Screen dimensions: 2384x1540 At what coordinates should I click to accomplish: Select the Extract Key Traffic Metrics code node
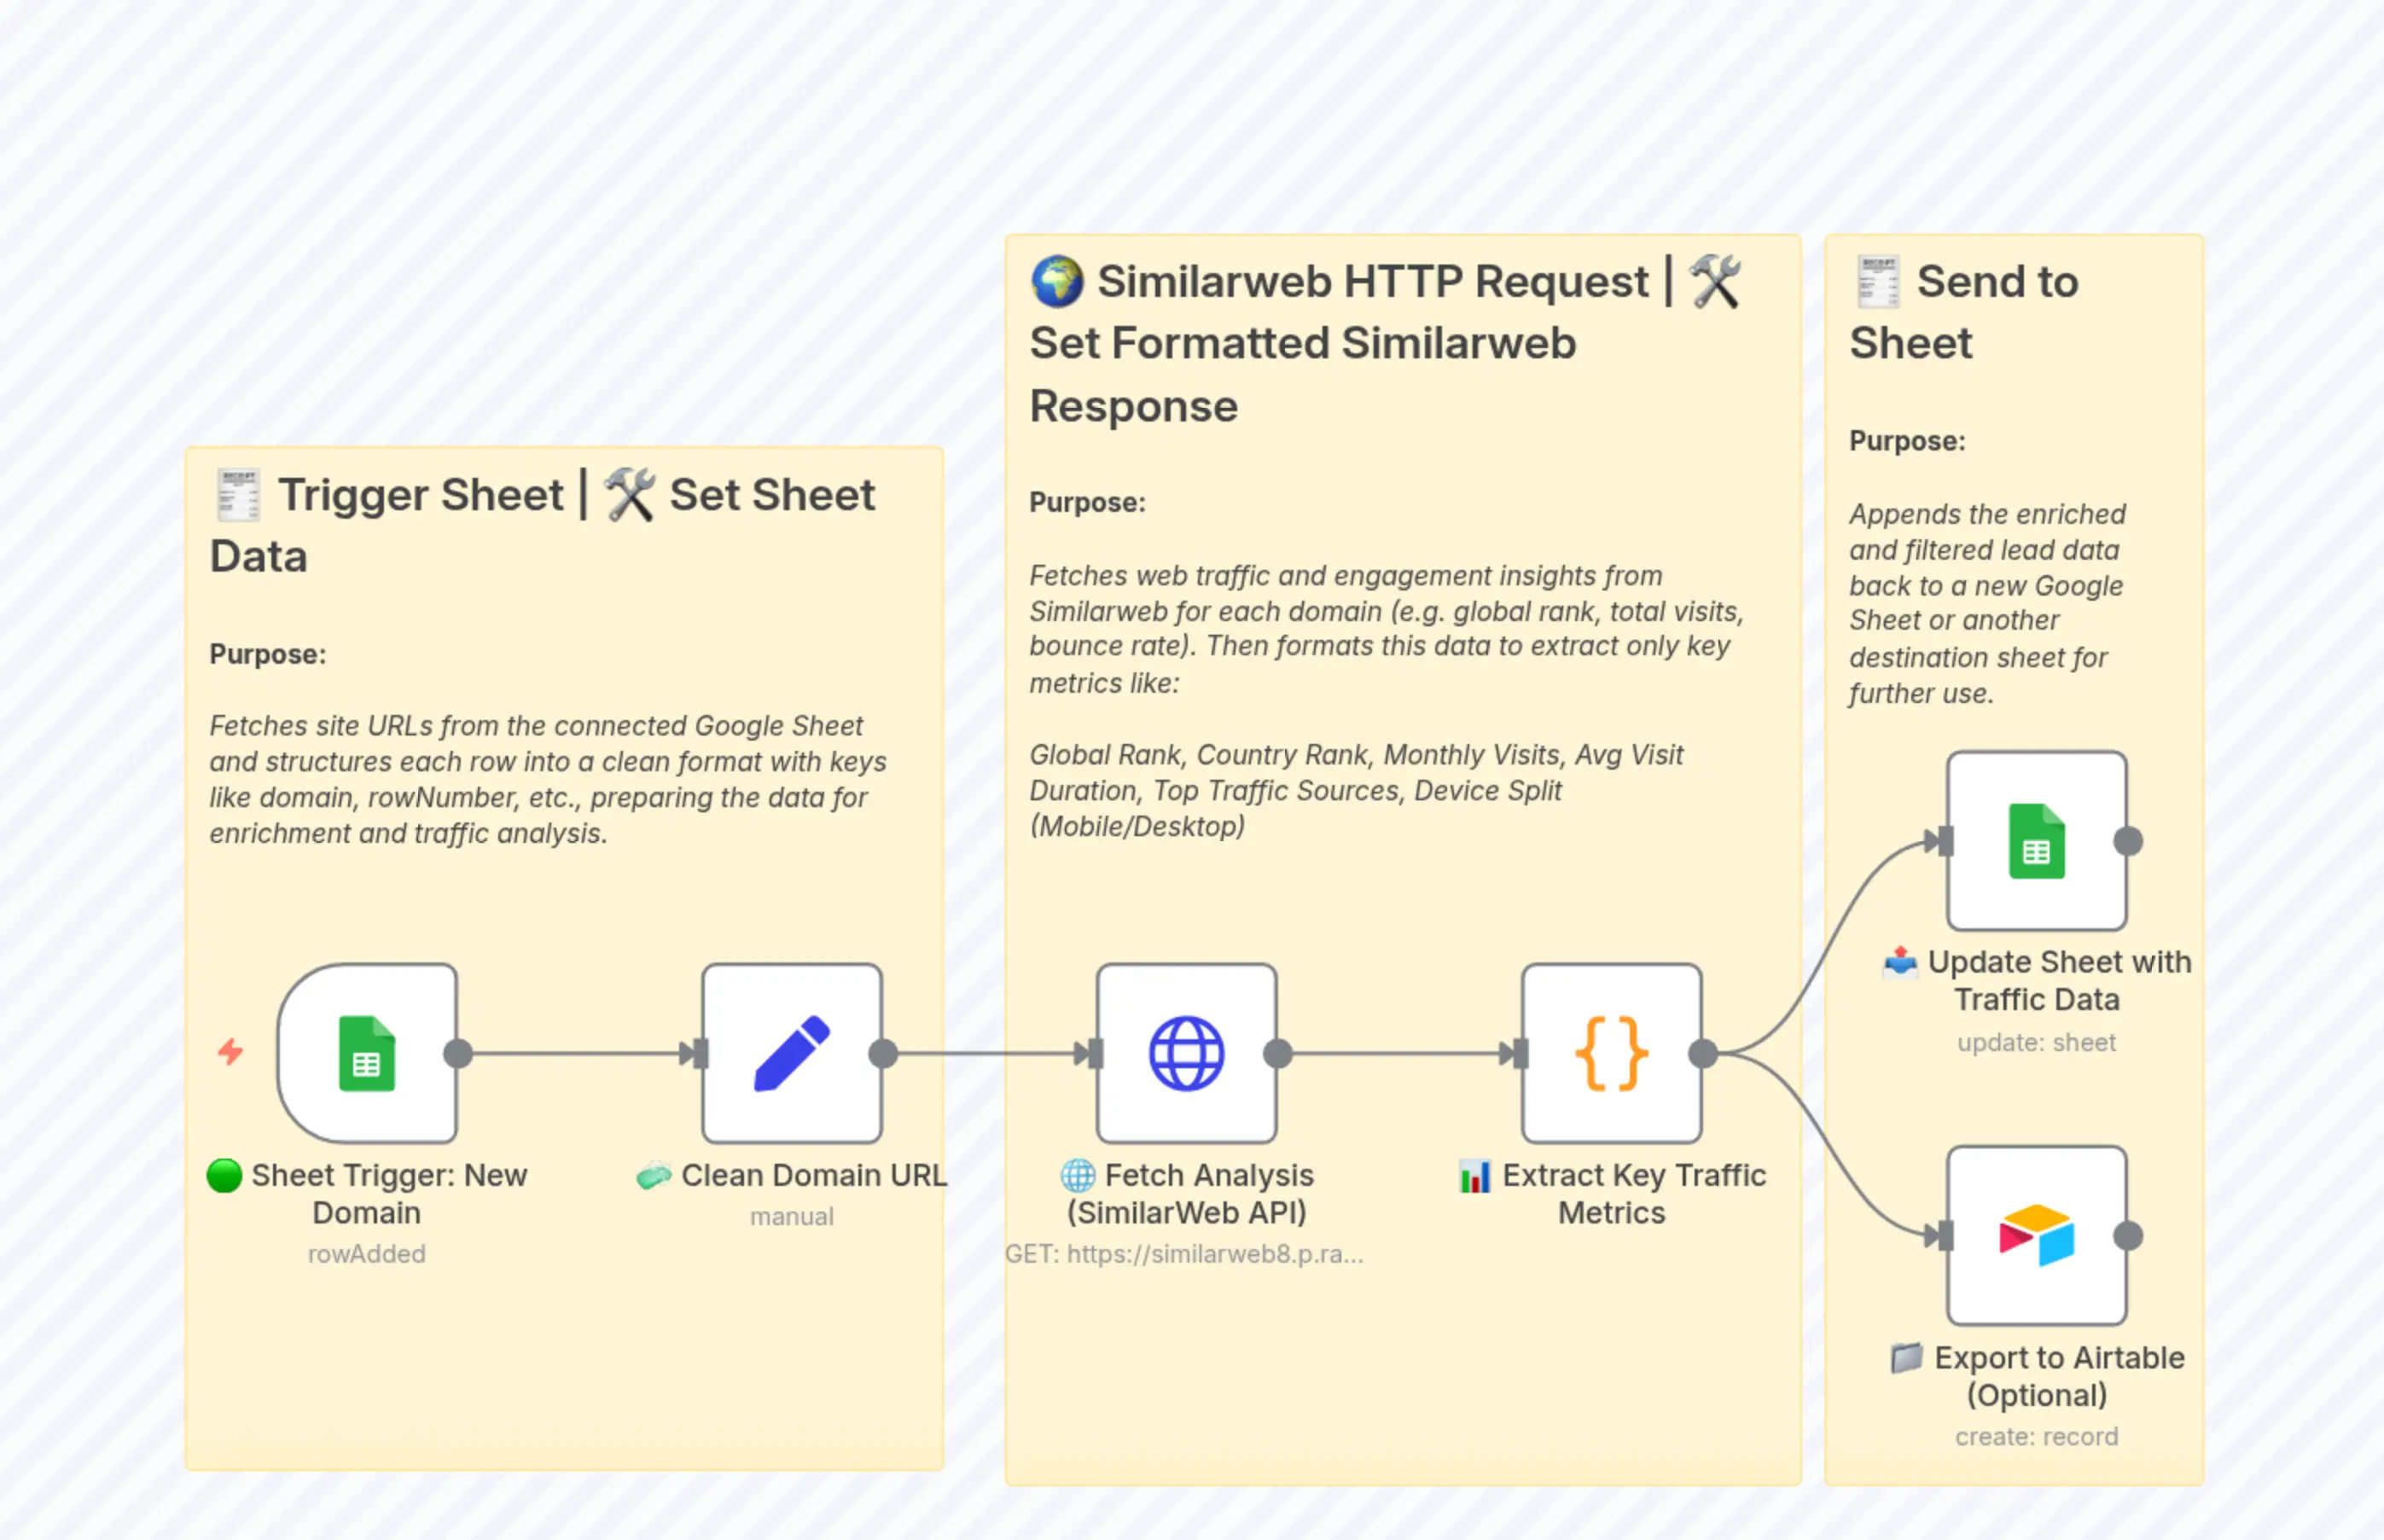point(1610,1053)
